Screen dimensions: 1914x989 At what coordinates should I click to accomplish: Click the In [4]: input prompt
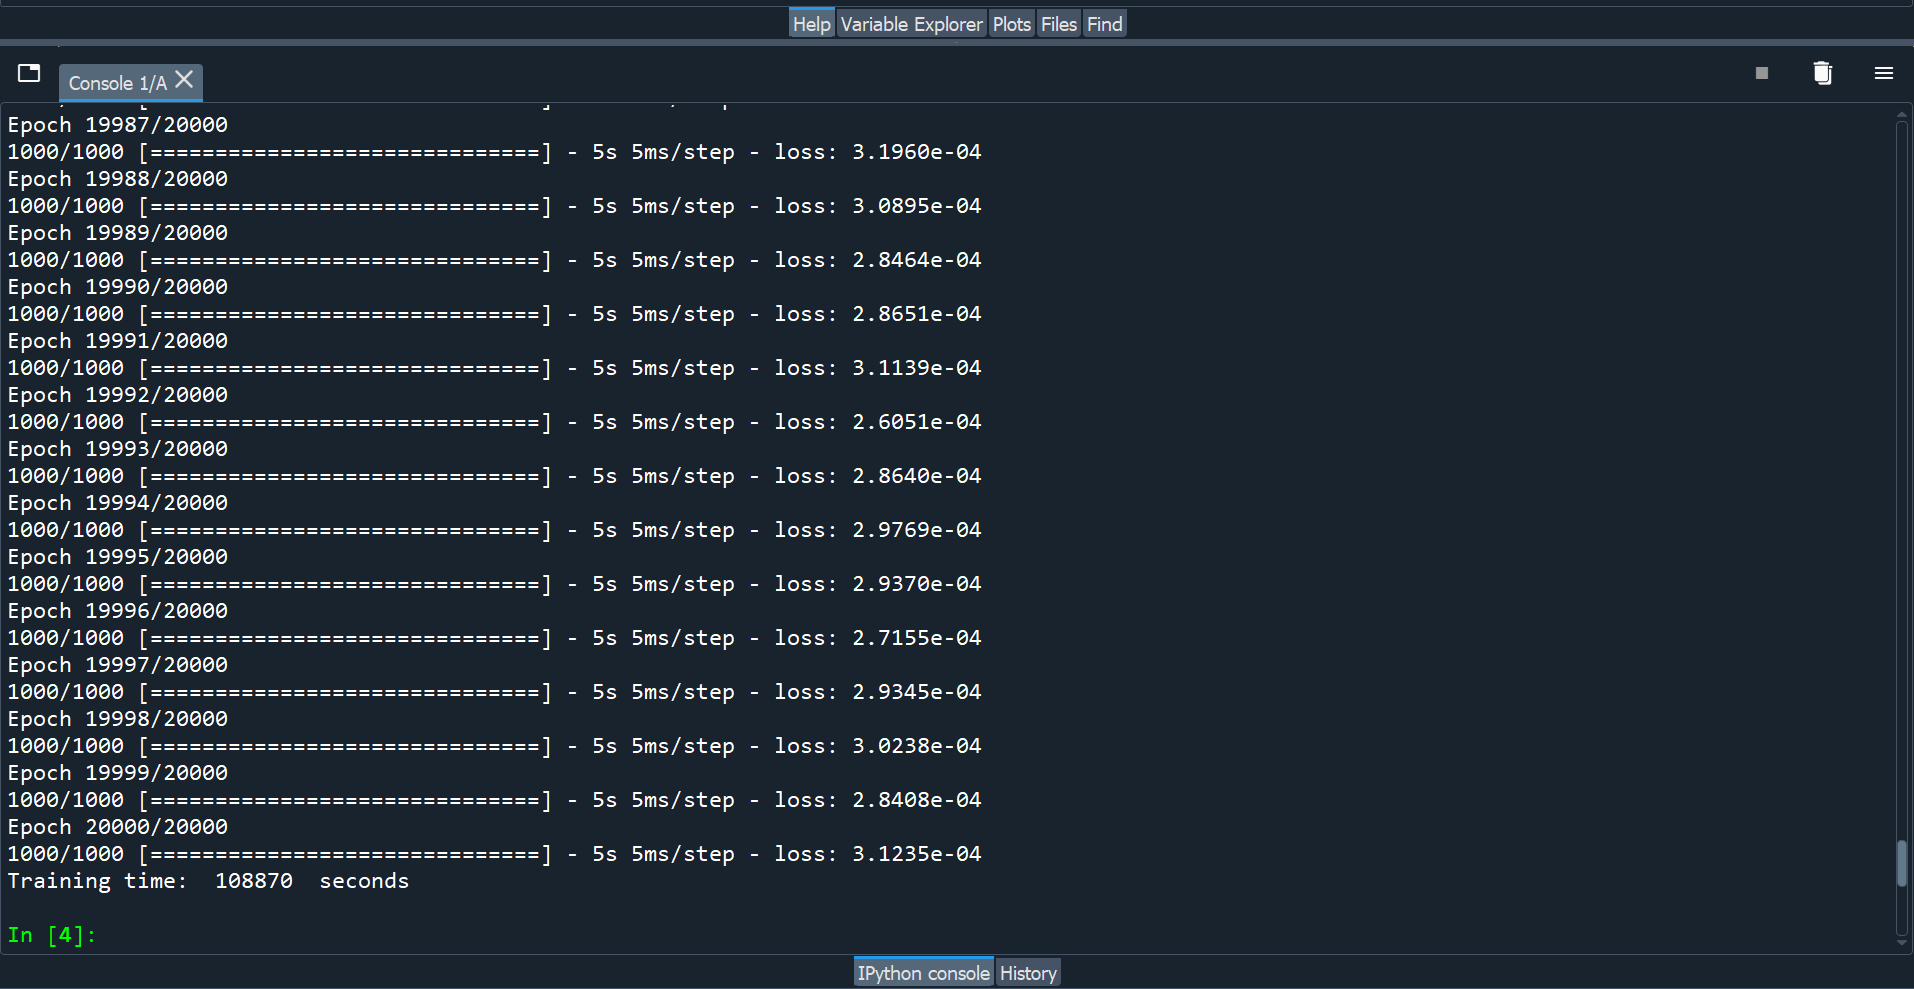click(x=52, y=935)
